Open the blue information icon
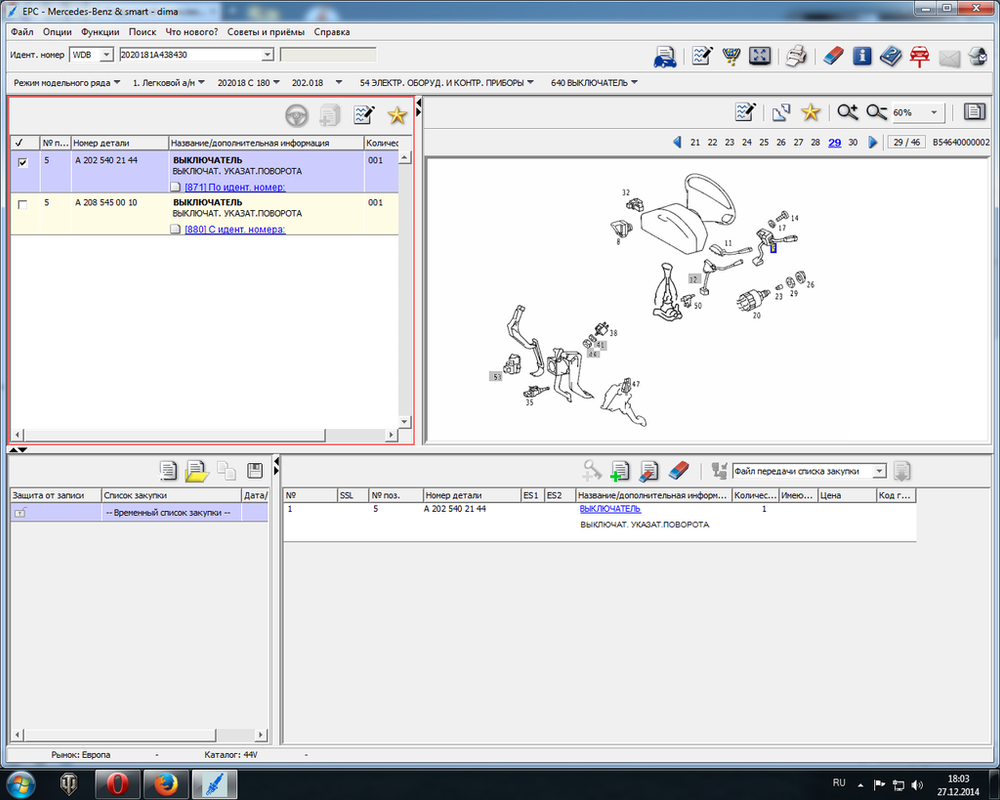 pos(862,56)
